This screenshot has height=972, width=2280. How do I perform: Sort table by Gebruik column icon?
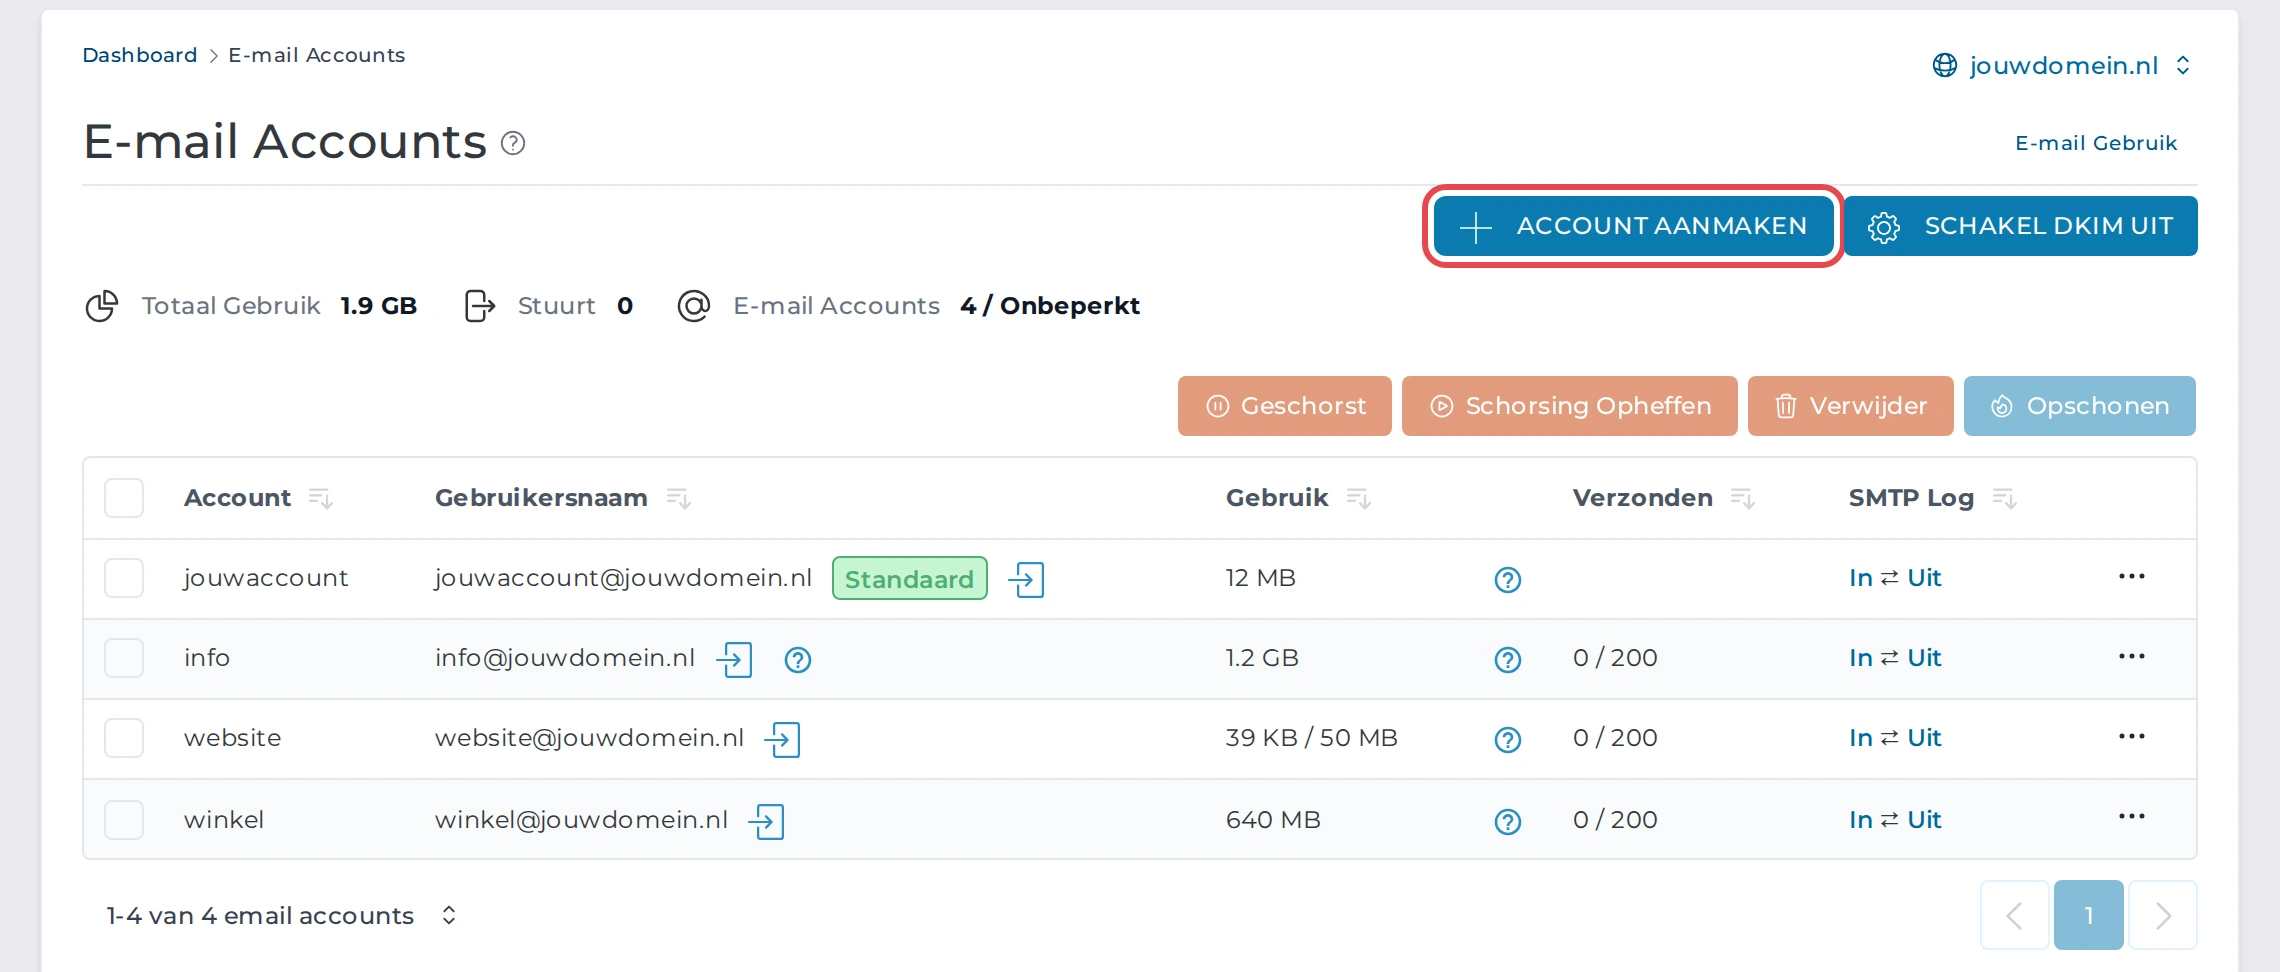1358,498
